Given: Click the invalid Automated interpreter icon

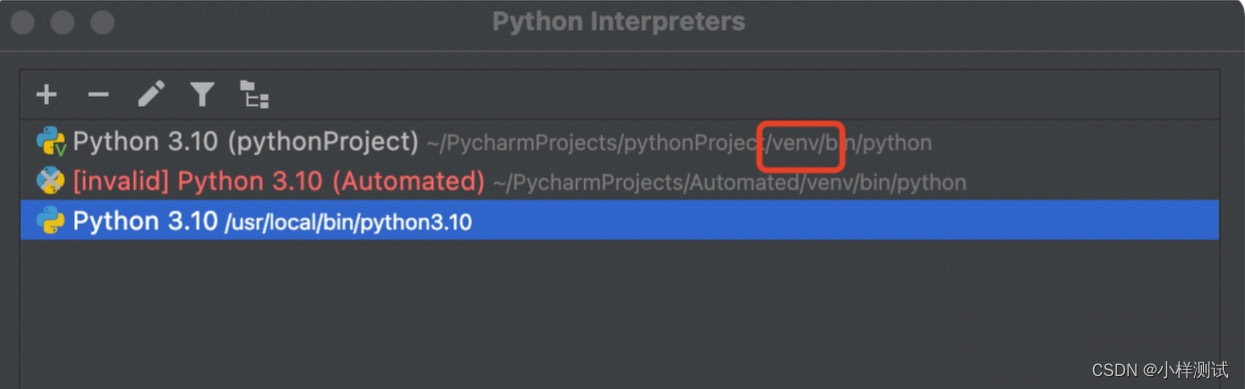Looking at the screenshot, I should coord(51,181).
